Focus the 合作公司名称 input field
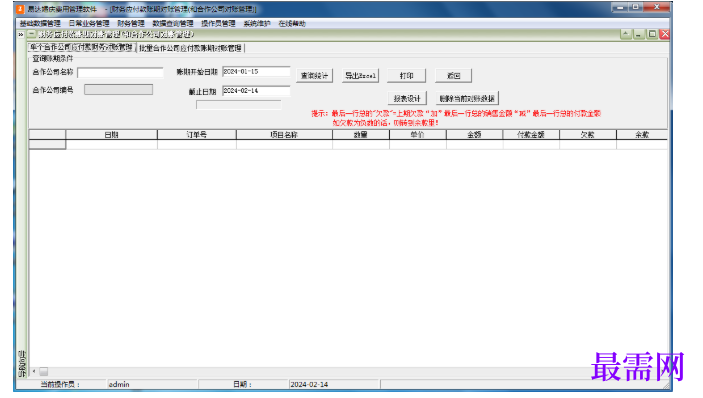Image resolution: width=703 pixels, height=398 pixels. 120,72
